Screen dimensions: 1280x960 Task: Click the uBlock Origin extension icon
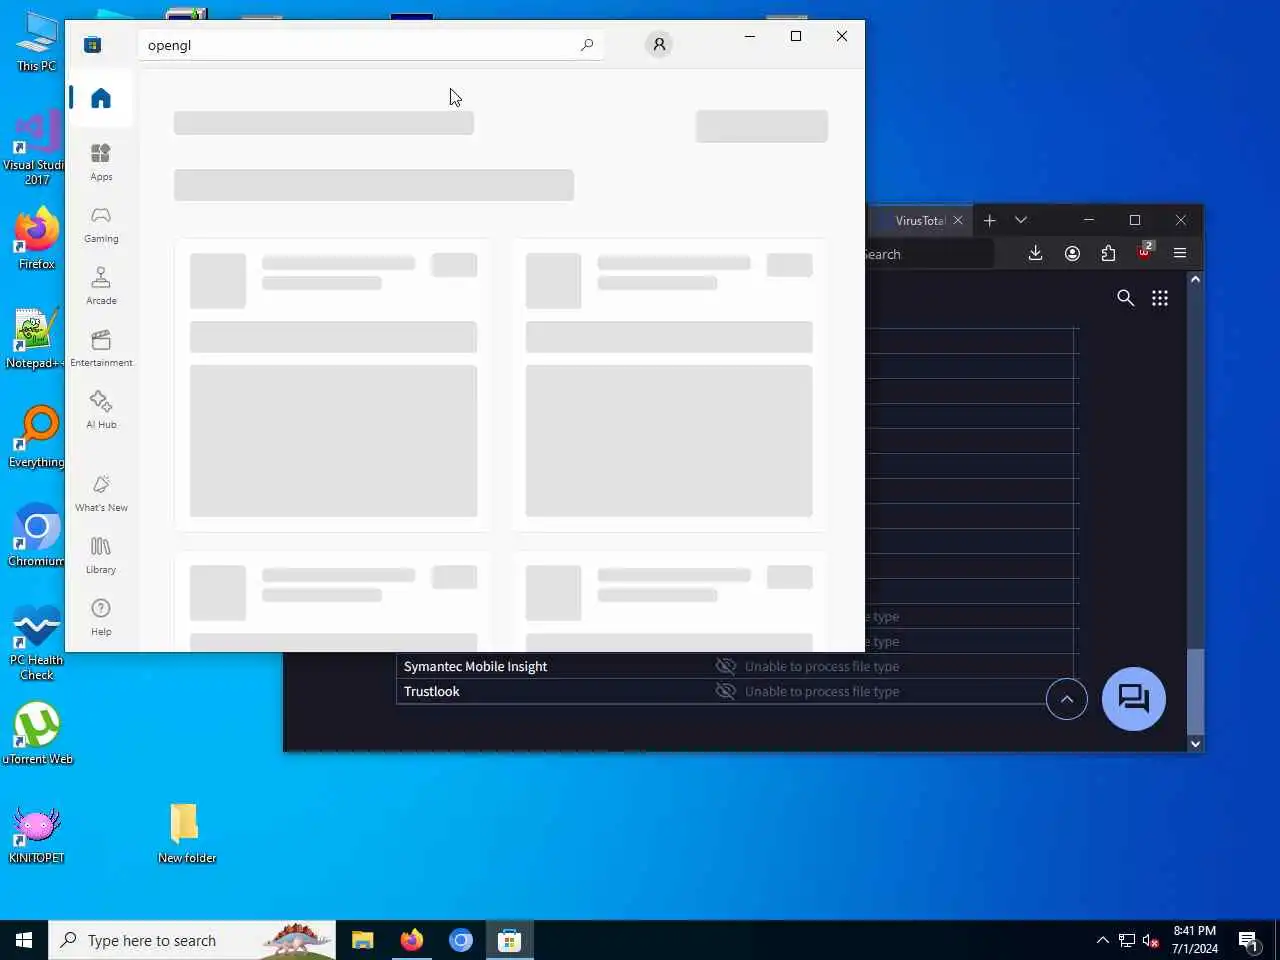click(x=1144, y=251)
